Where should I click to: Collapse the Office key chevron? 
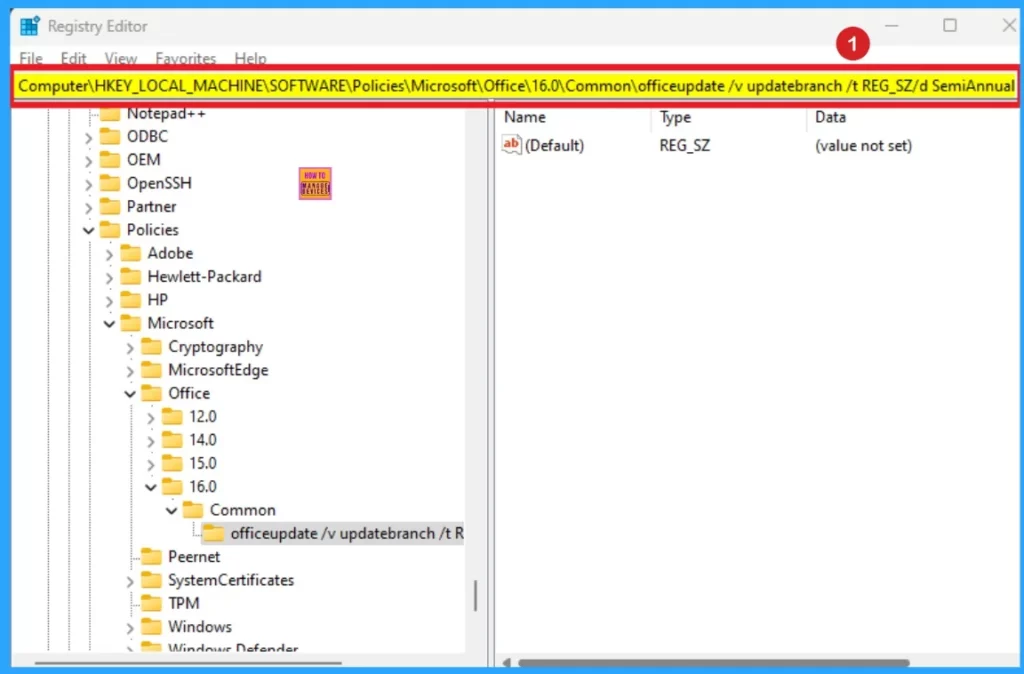[x=130, y=394]
